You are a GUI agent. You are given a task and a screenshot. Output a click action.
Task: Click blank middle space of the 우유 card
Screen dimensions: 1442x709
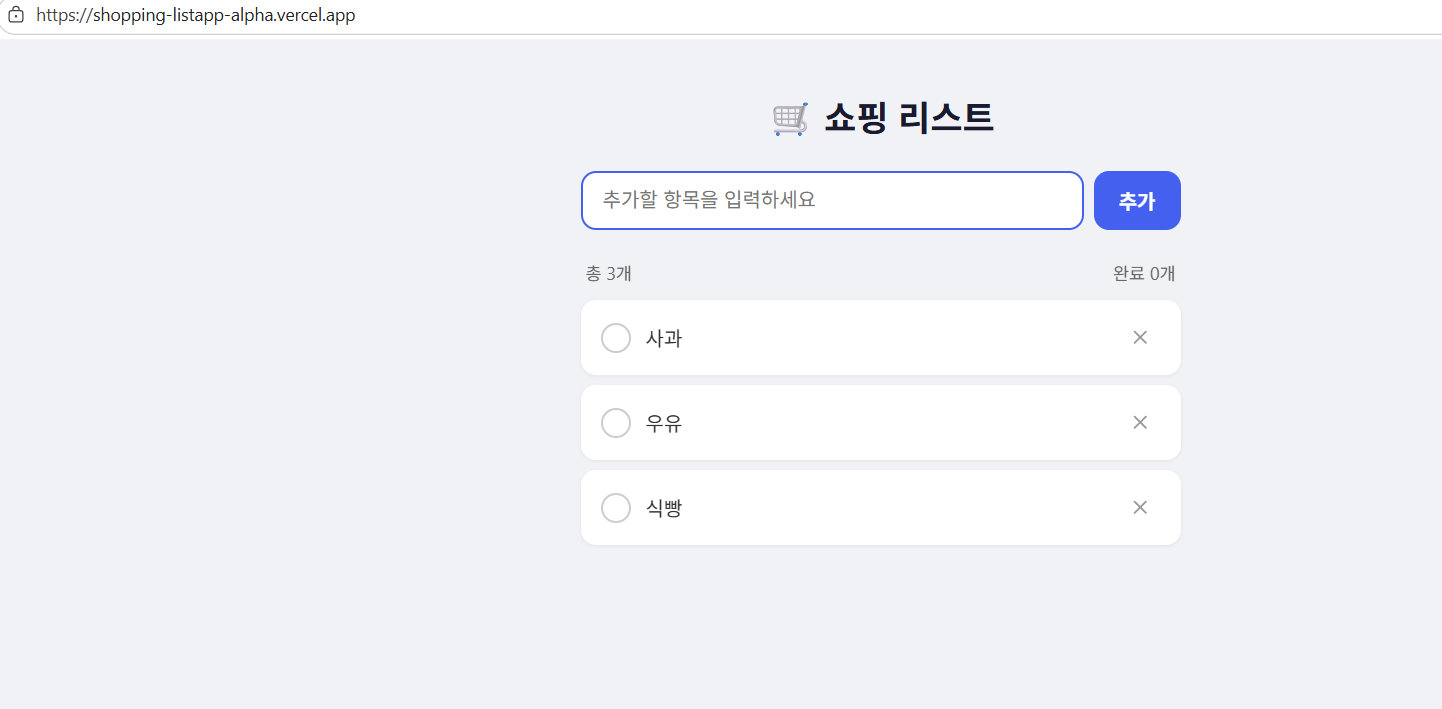890,423
